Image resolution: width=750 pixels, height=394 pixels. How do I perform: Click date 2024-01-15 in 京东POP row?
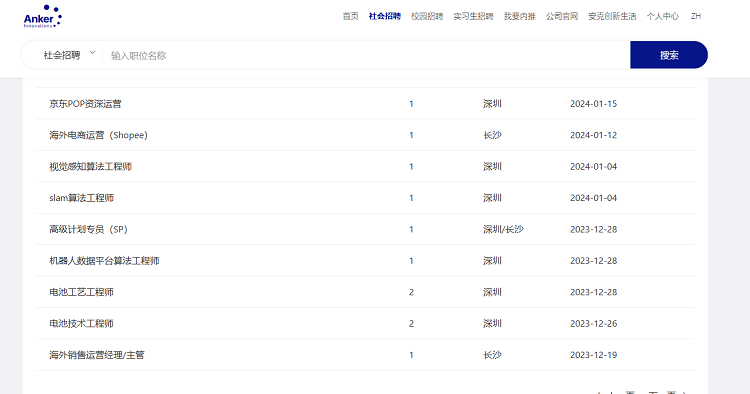(593, 104)
